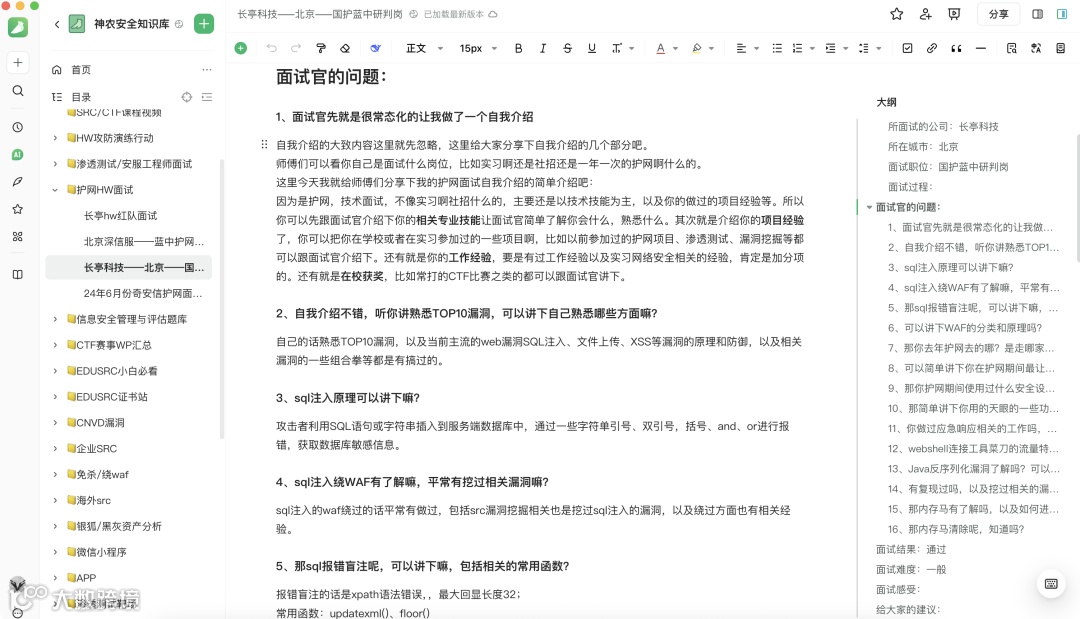The image size is (1080, 619).
Task: Apply the highlight marker color
Action: tap(696, 48)
